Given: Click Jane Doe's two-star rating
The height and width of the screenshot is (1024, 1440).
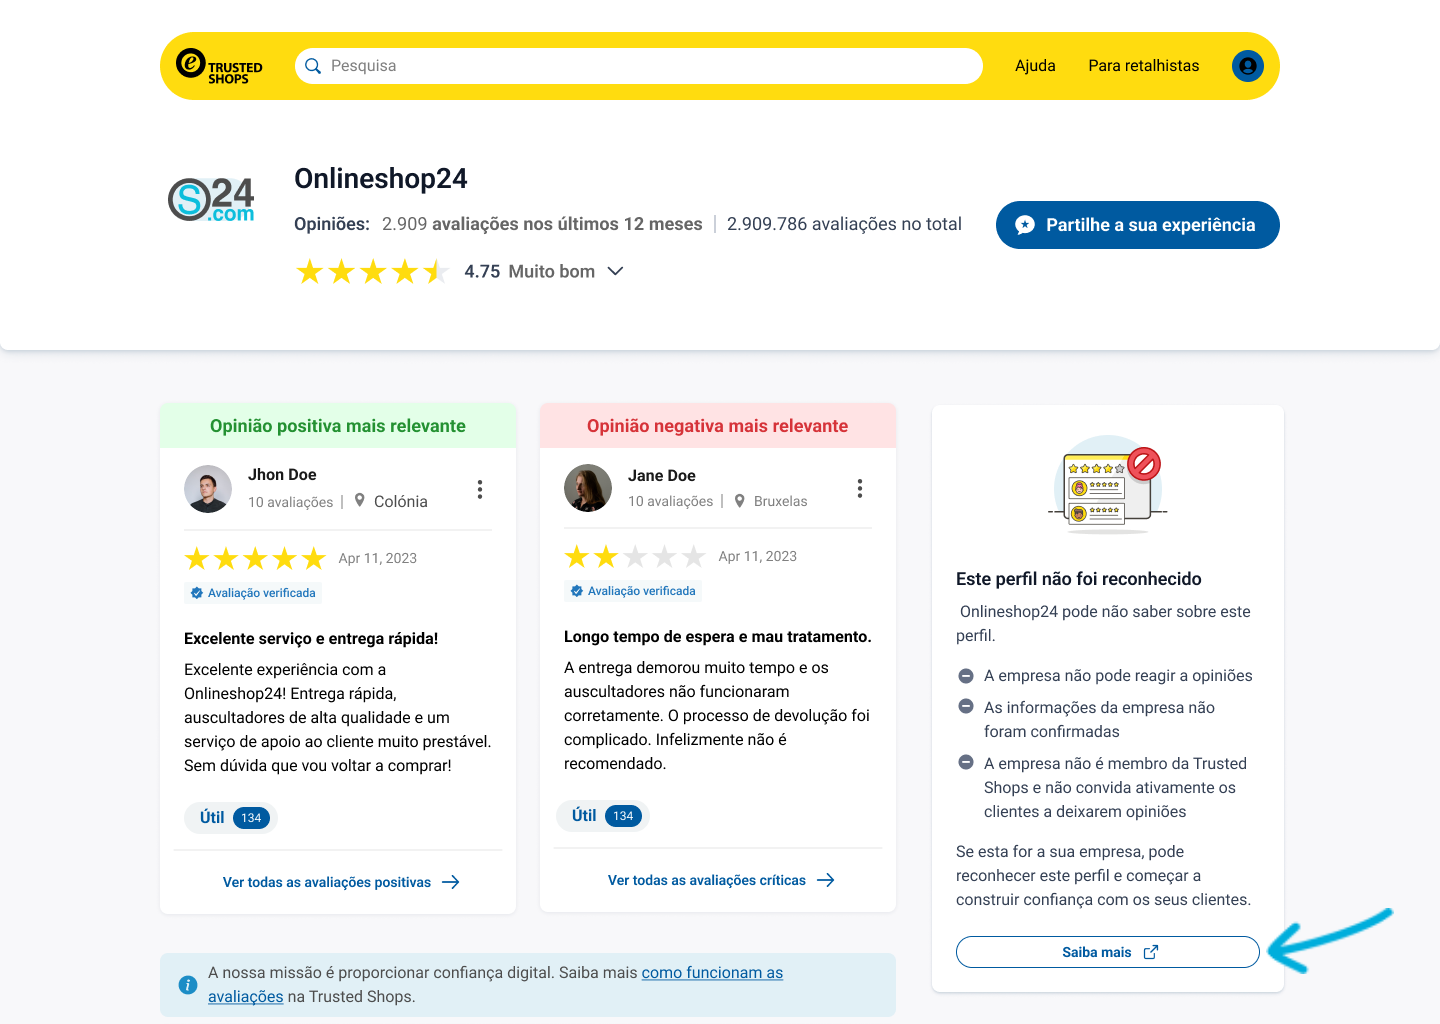Looking at the screenshot, I should point(635,556).
